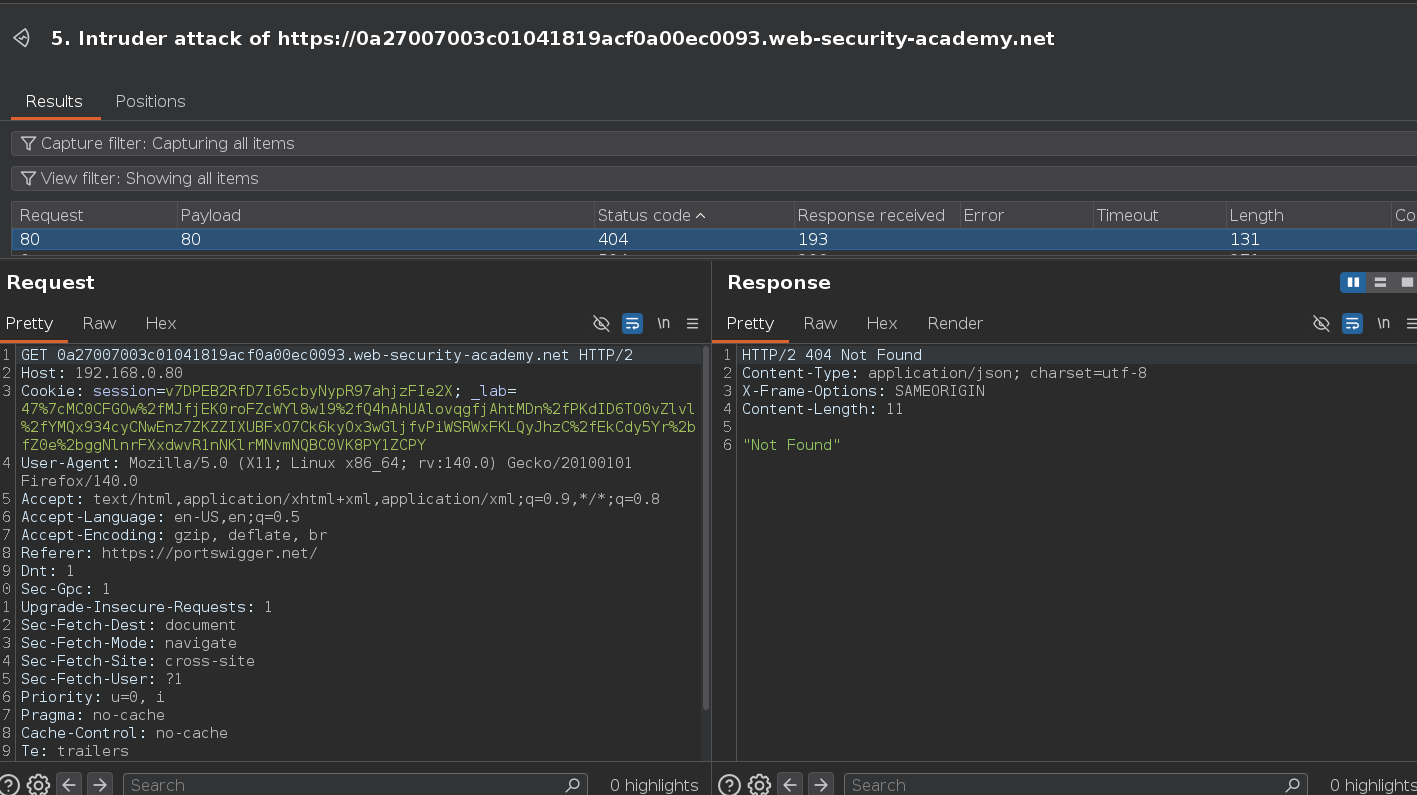Toggle line wrap icon in Request panel
This screenshot has width=1417, height=795.
pyautogui.click(x=632, y=323)
